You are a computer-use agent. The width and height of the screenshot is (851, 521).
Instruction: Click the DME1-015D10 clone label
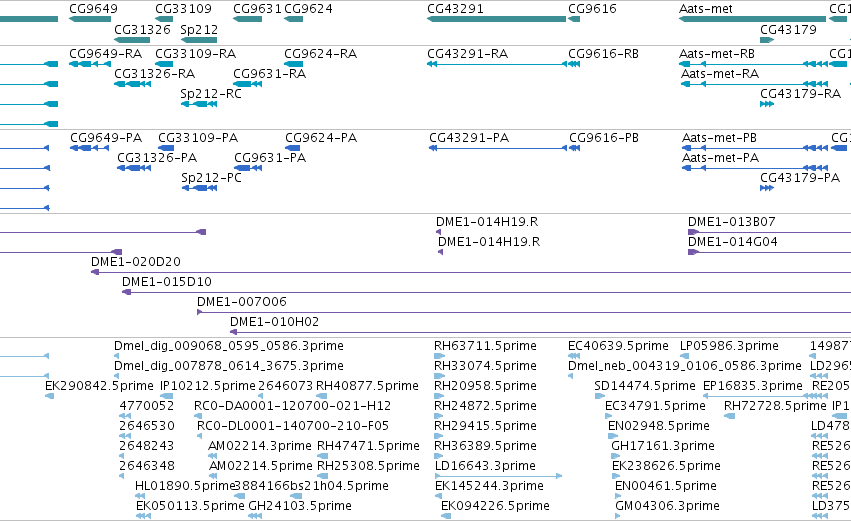[167, 282]
